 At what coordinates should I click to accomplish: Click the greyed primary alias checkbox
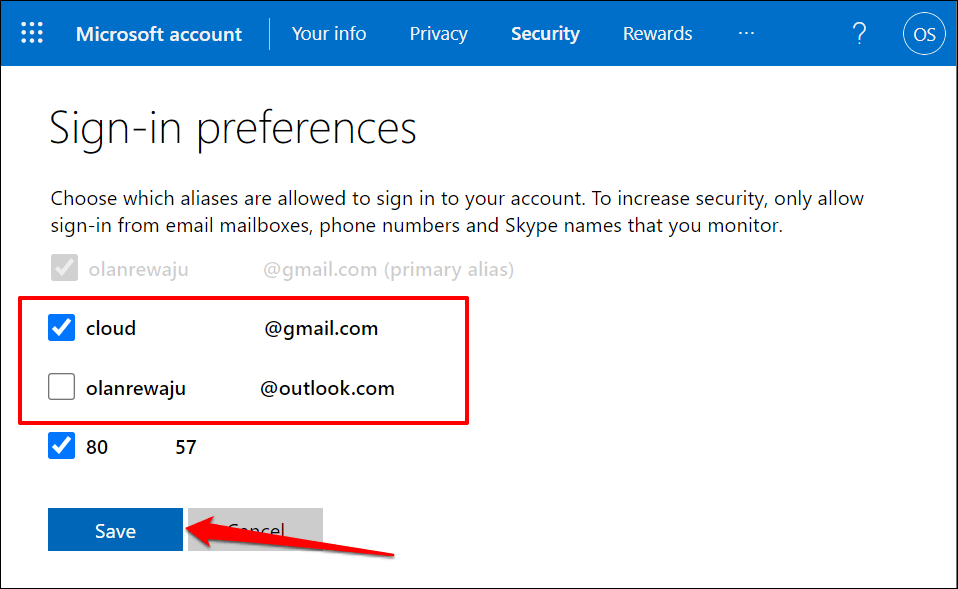(x=62, y=269)
